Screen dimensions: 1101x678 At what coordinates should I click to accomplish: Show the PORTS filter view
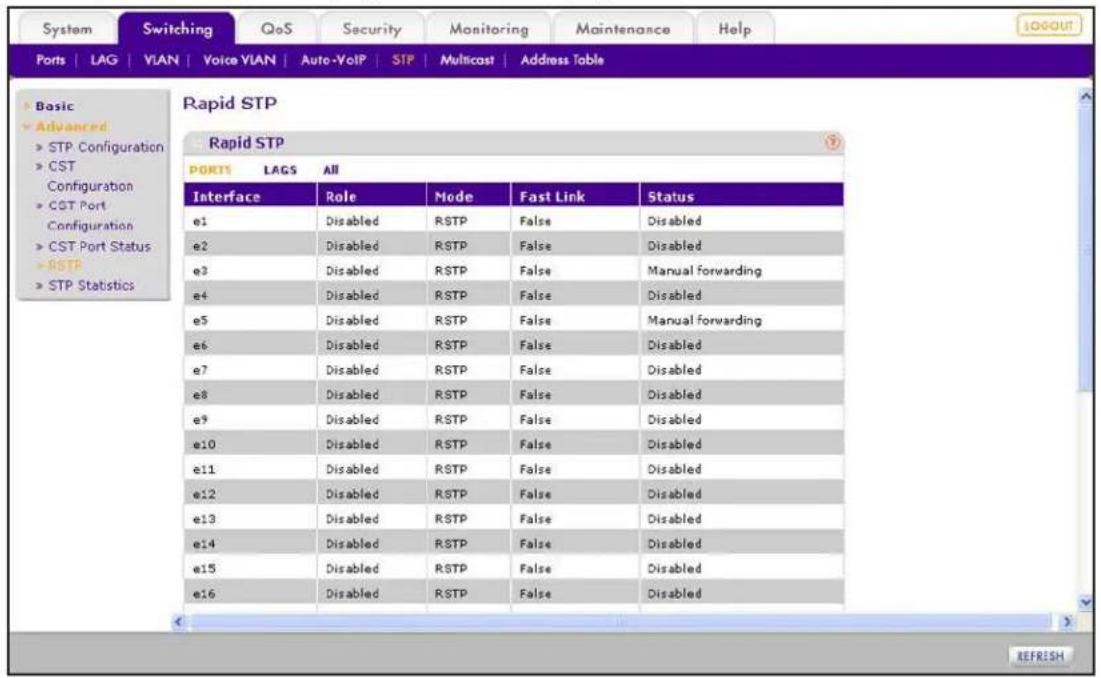[x=210, y=170]
